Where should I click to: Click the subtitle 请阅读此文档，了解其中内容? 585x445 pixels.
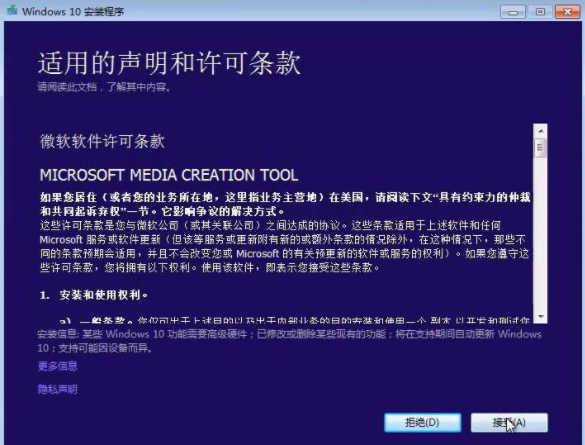point(104,87)
